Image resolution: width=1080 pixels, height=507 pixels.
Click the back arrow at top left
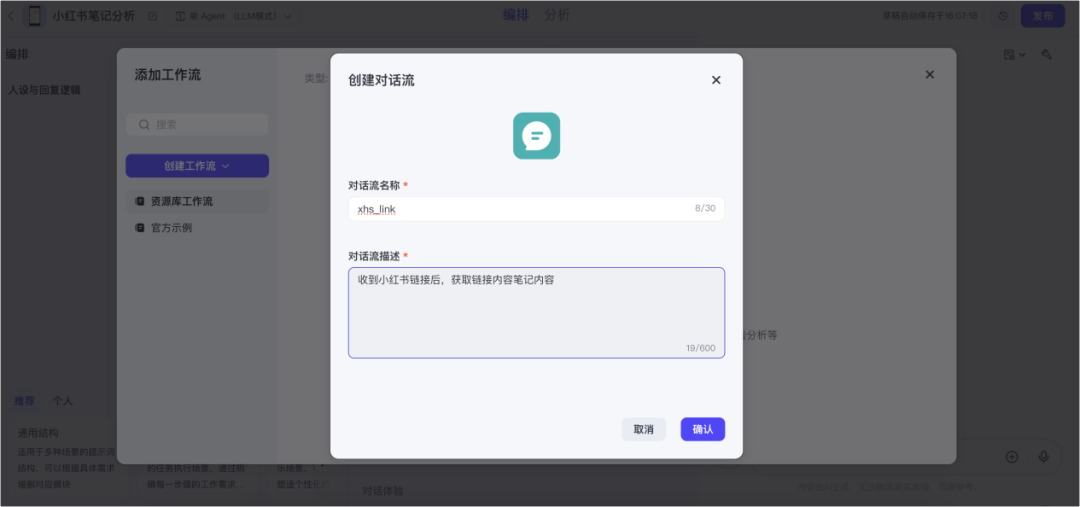(11, 16)
